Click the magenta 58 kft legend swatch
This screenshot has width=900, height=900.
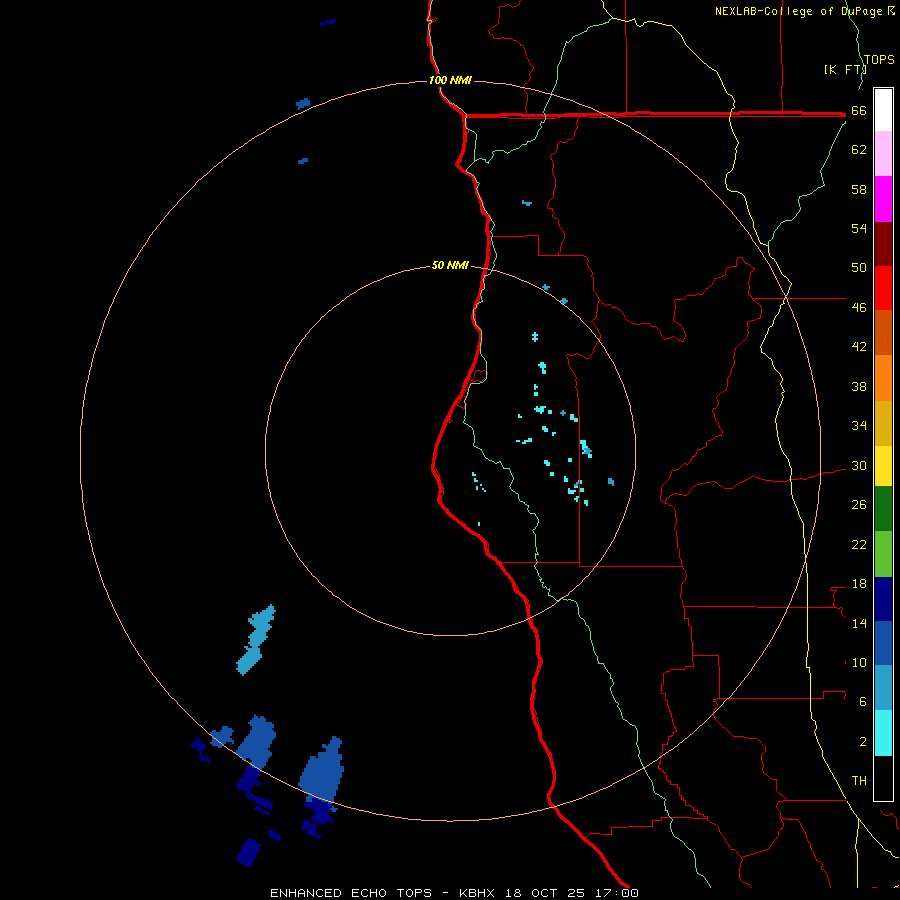(x=883, y=199)
